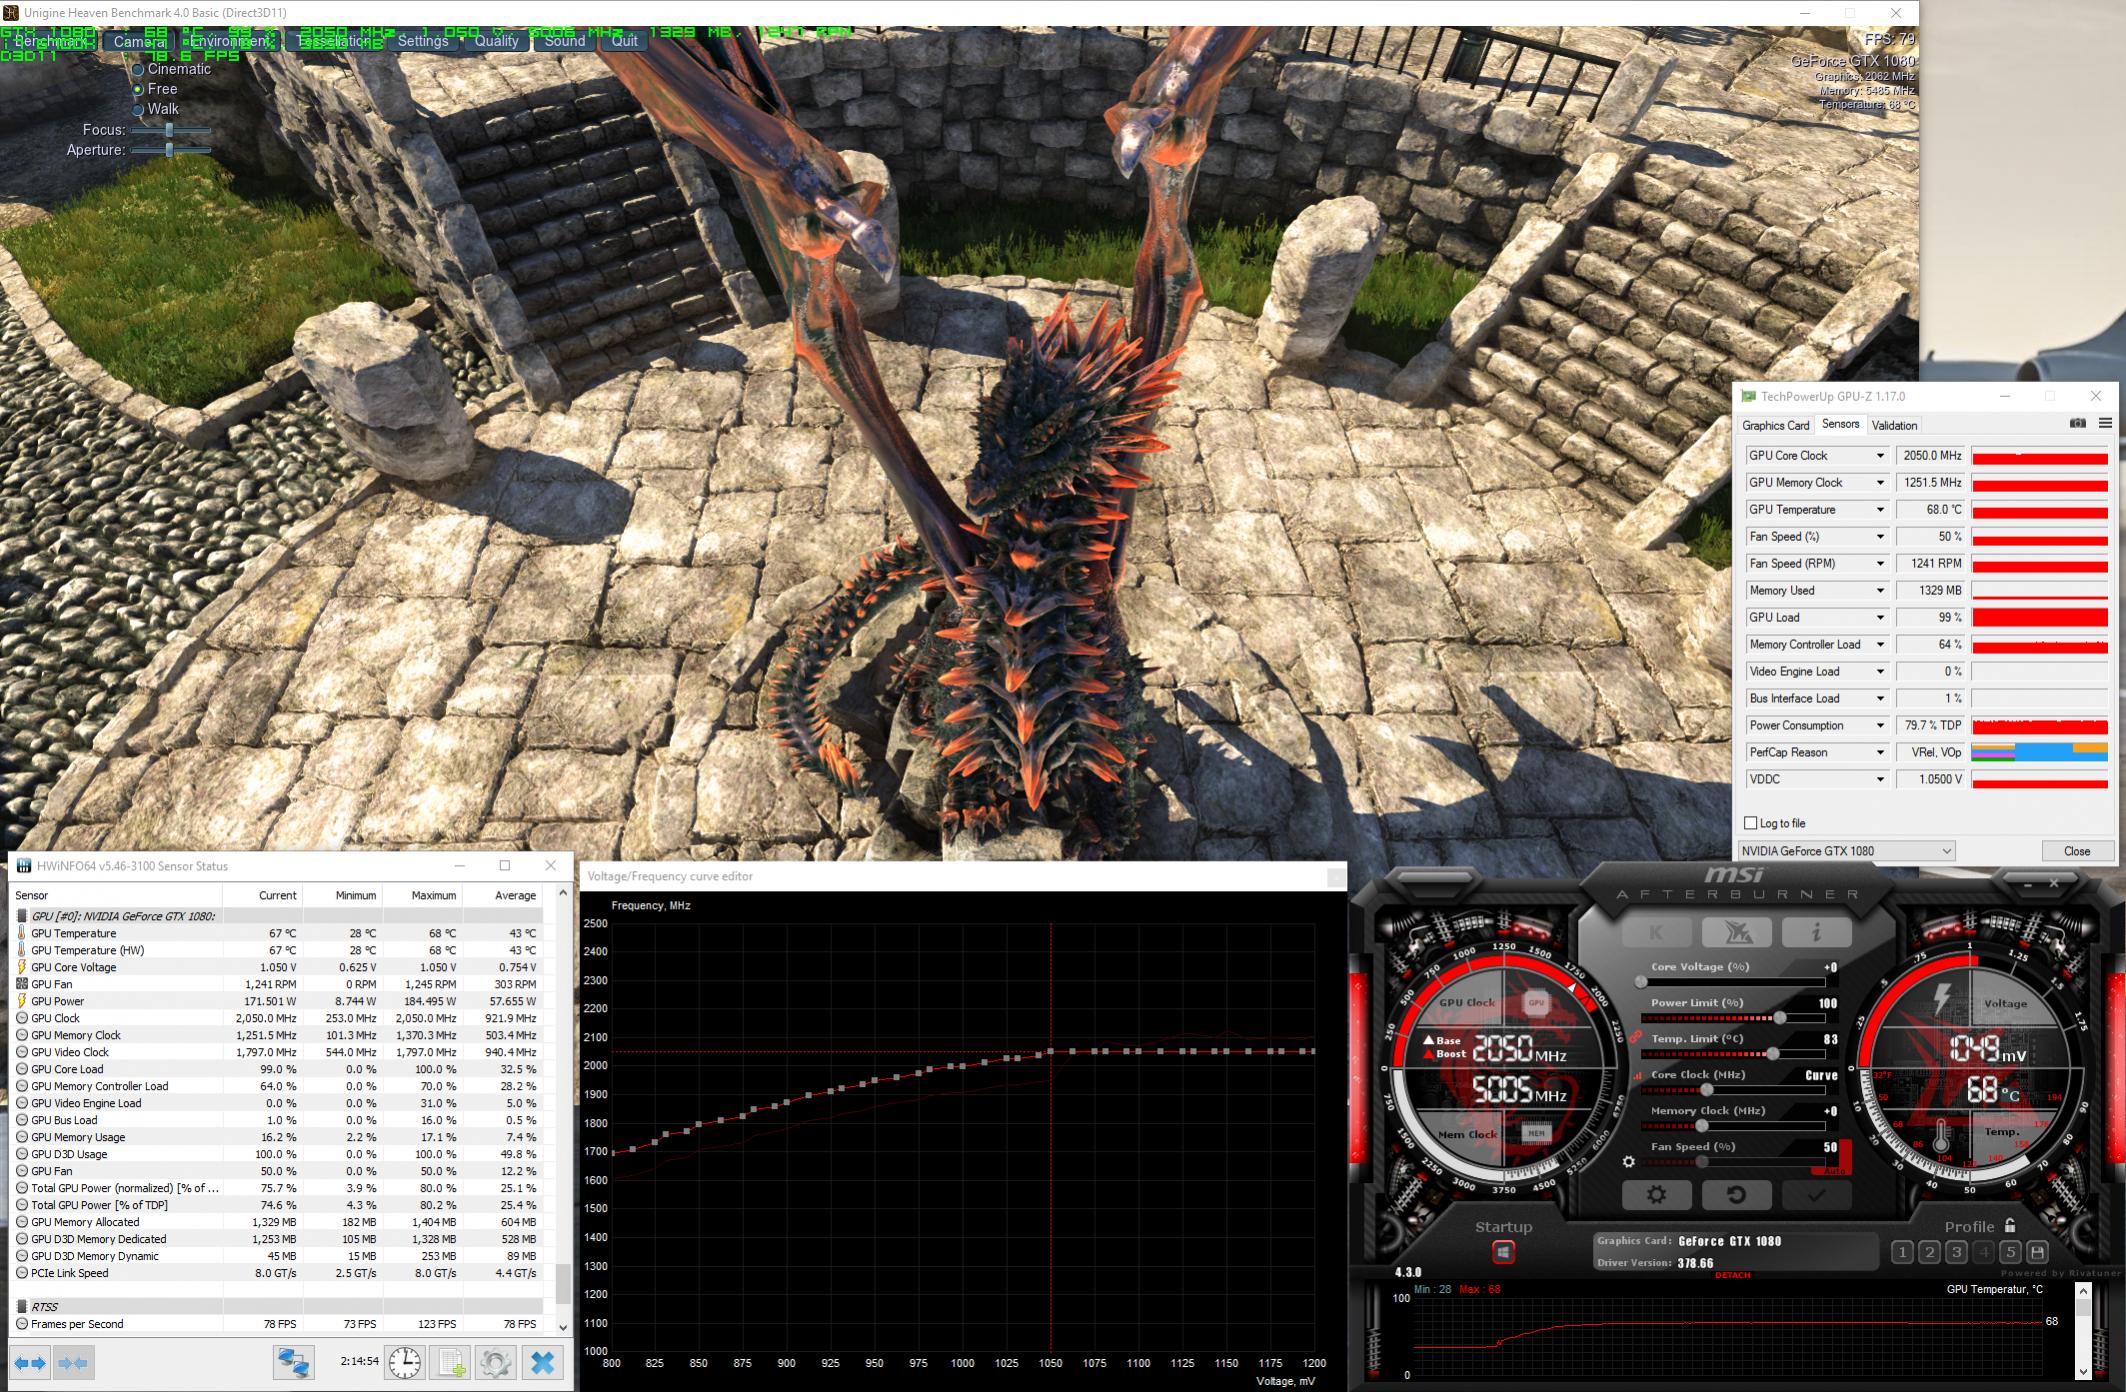The height and width of the screenshot is (1392, 2126).
Task: Click HWiNFO reset clock icon
Action: pos(405,1362)
